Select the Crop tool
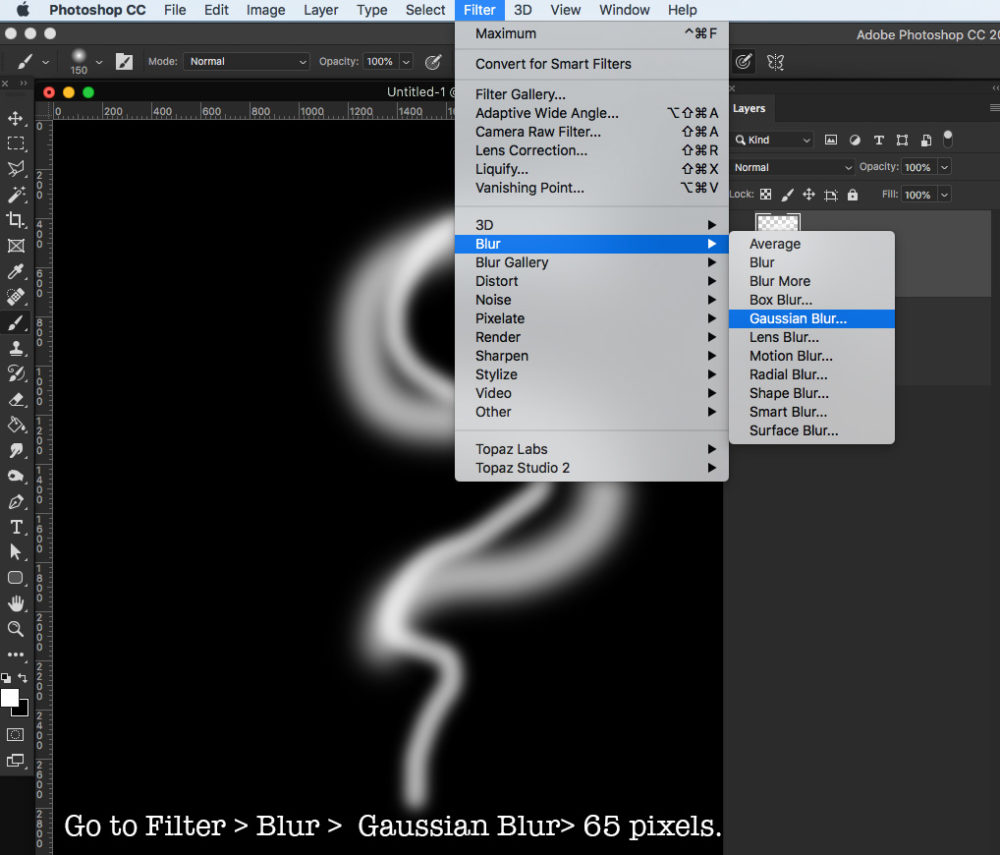The height and width of the screenshot is (855, 1000). (15, 220)
